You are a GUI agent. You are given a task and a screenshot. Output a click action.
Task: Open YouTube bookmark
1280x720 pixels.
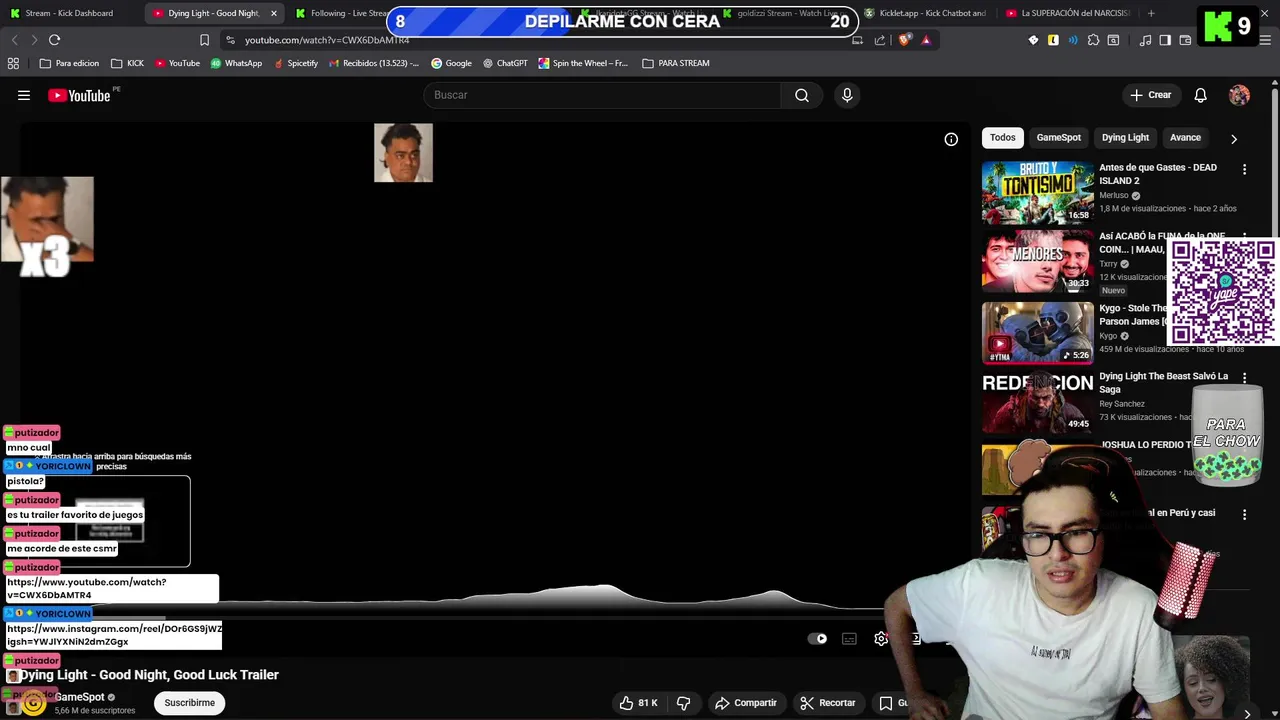(x=177, y=63)
